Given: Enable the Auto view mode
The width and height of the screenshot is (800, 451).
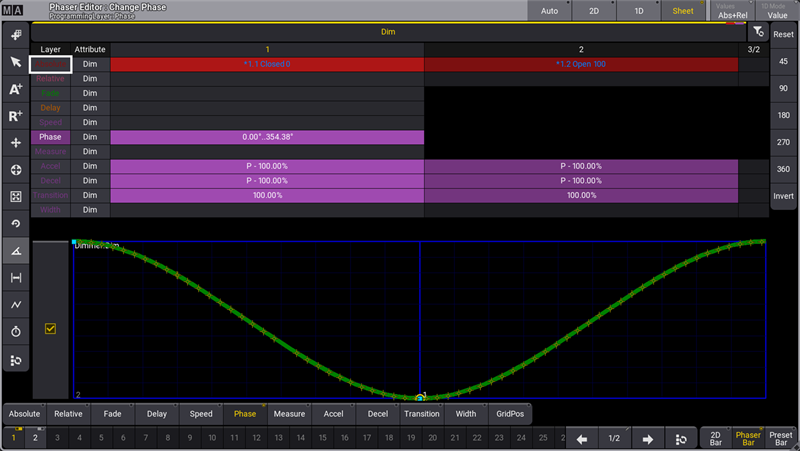Looking at the screenshot, I should tap(549, 11).
